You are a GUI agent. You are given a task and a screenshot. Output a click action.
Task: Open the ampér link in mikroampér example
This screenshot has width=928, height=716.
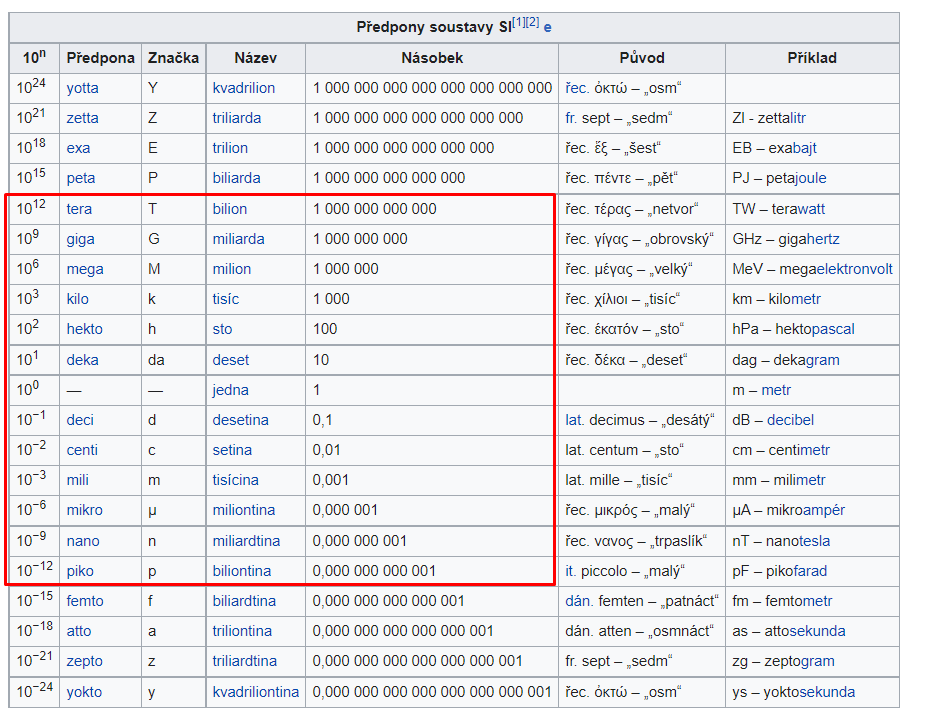[x=825, y=510]
